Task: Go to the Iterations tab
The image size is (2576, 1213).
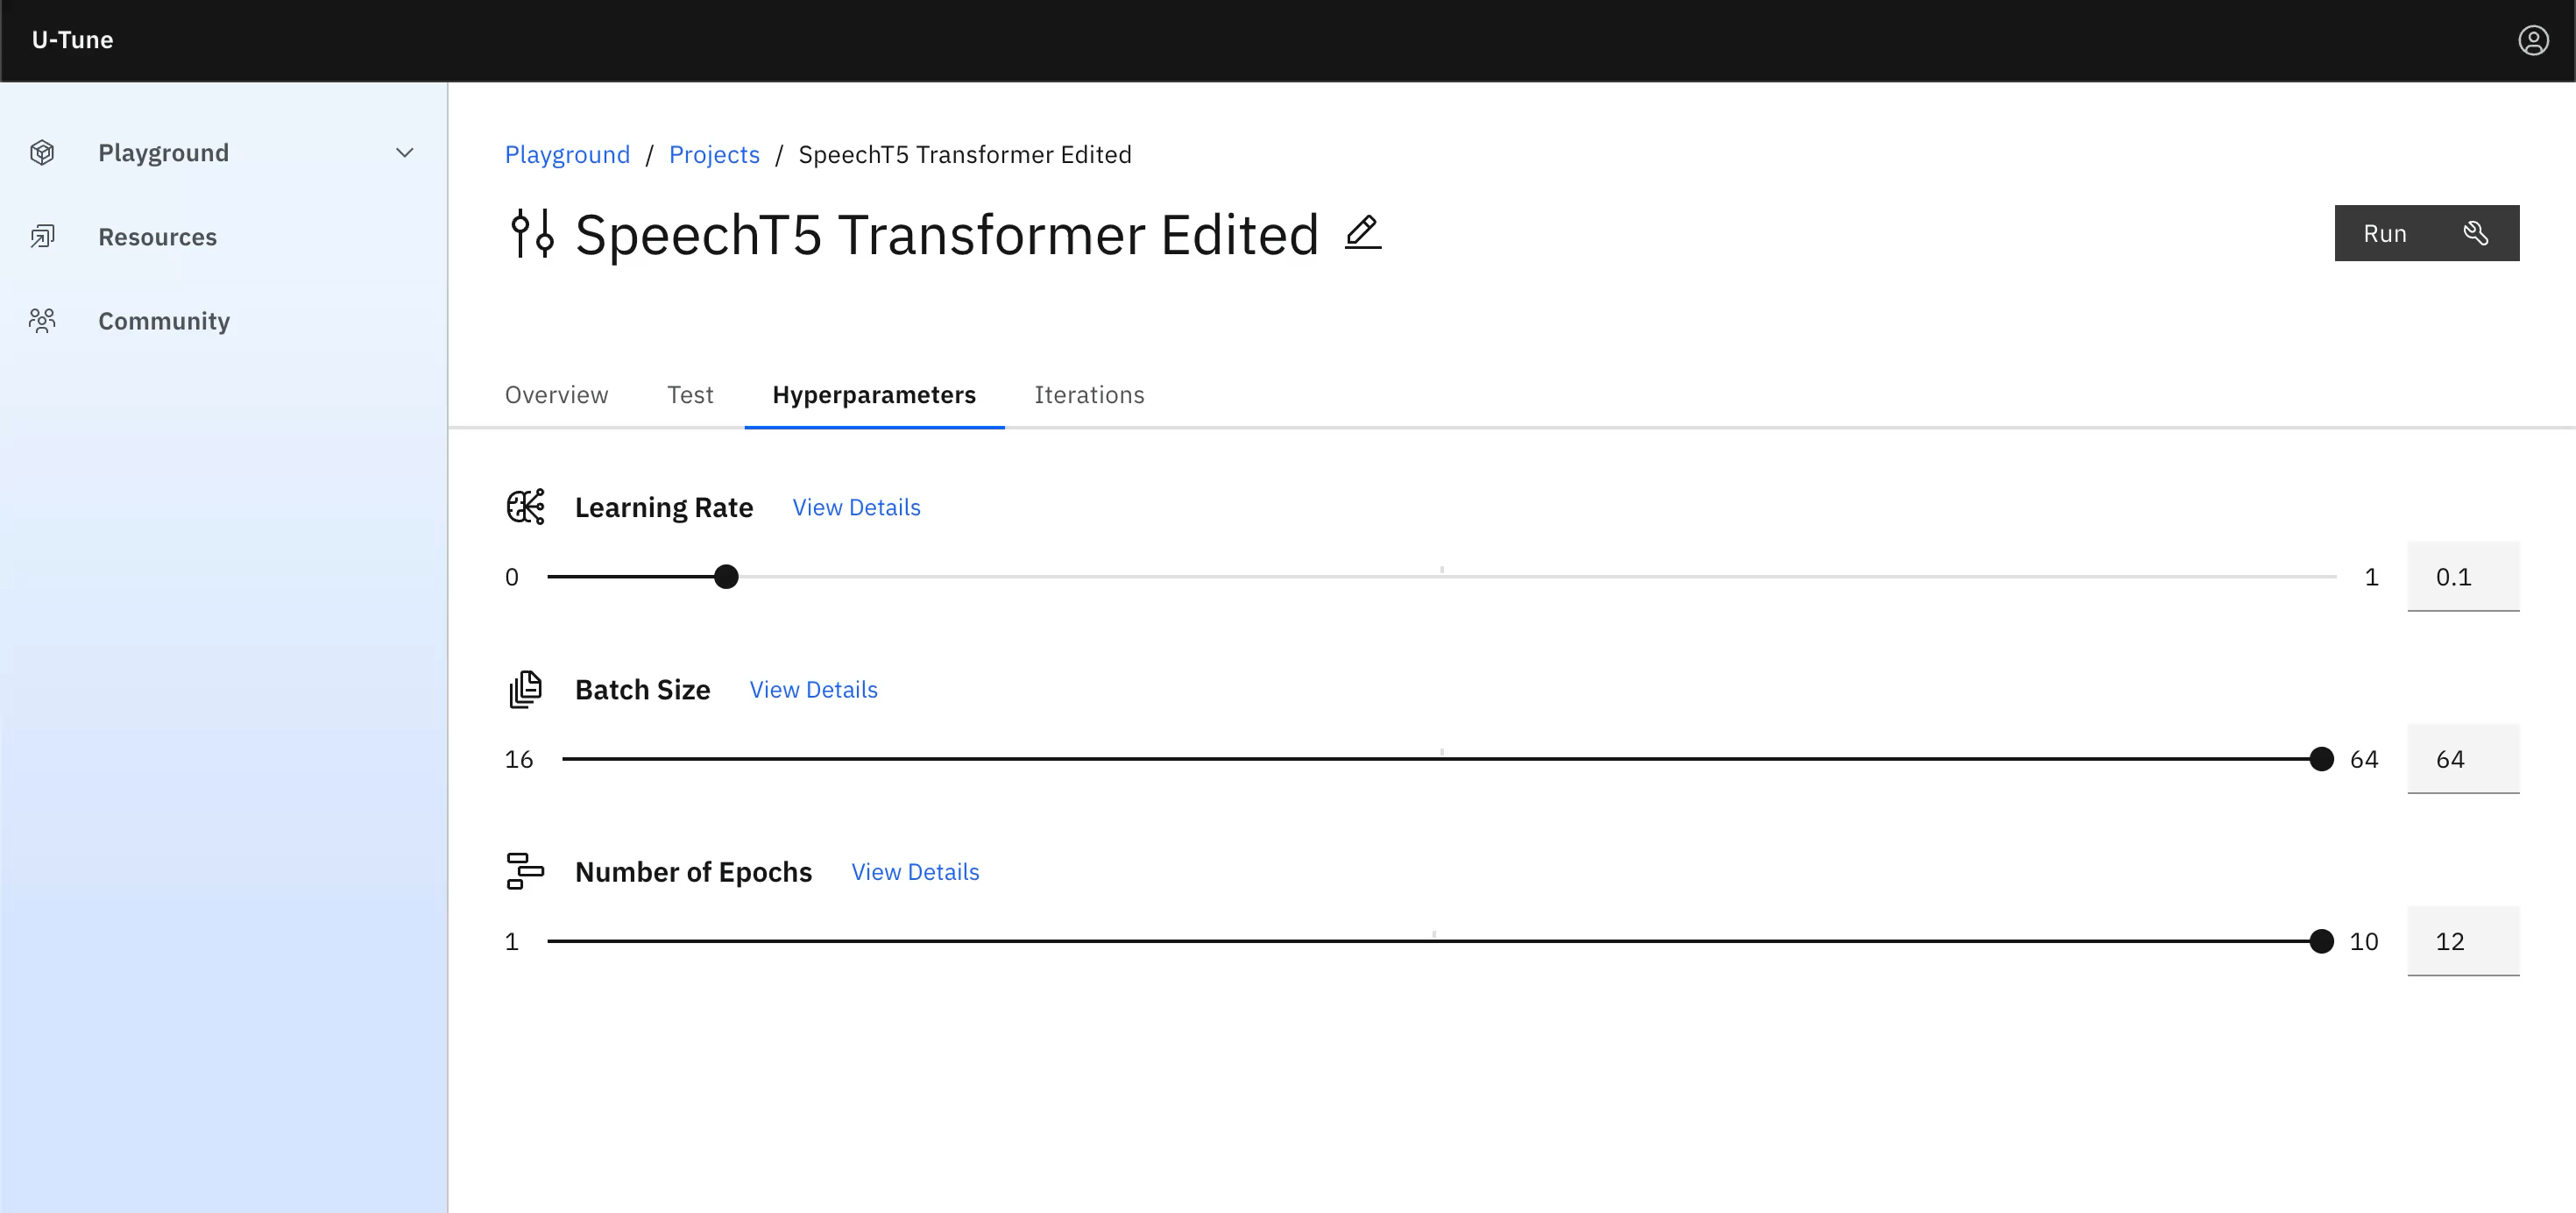Action: coord(1089,395)
